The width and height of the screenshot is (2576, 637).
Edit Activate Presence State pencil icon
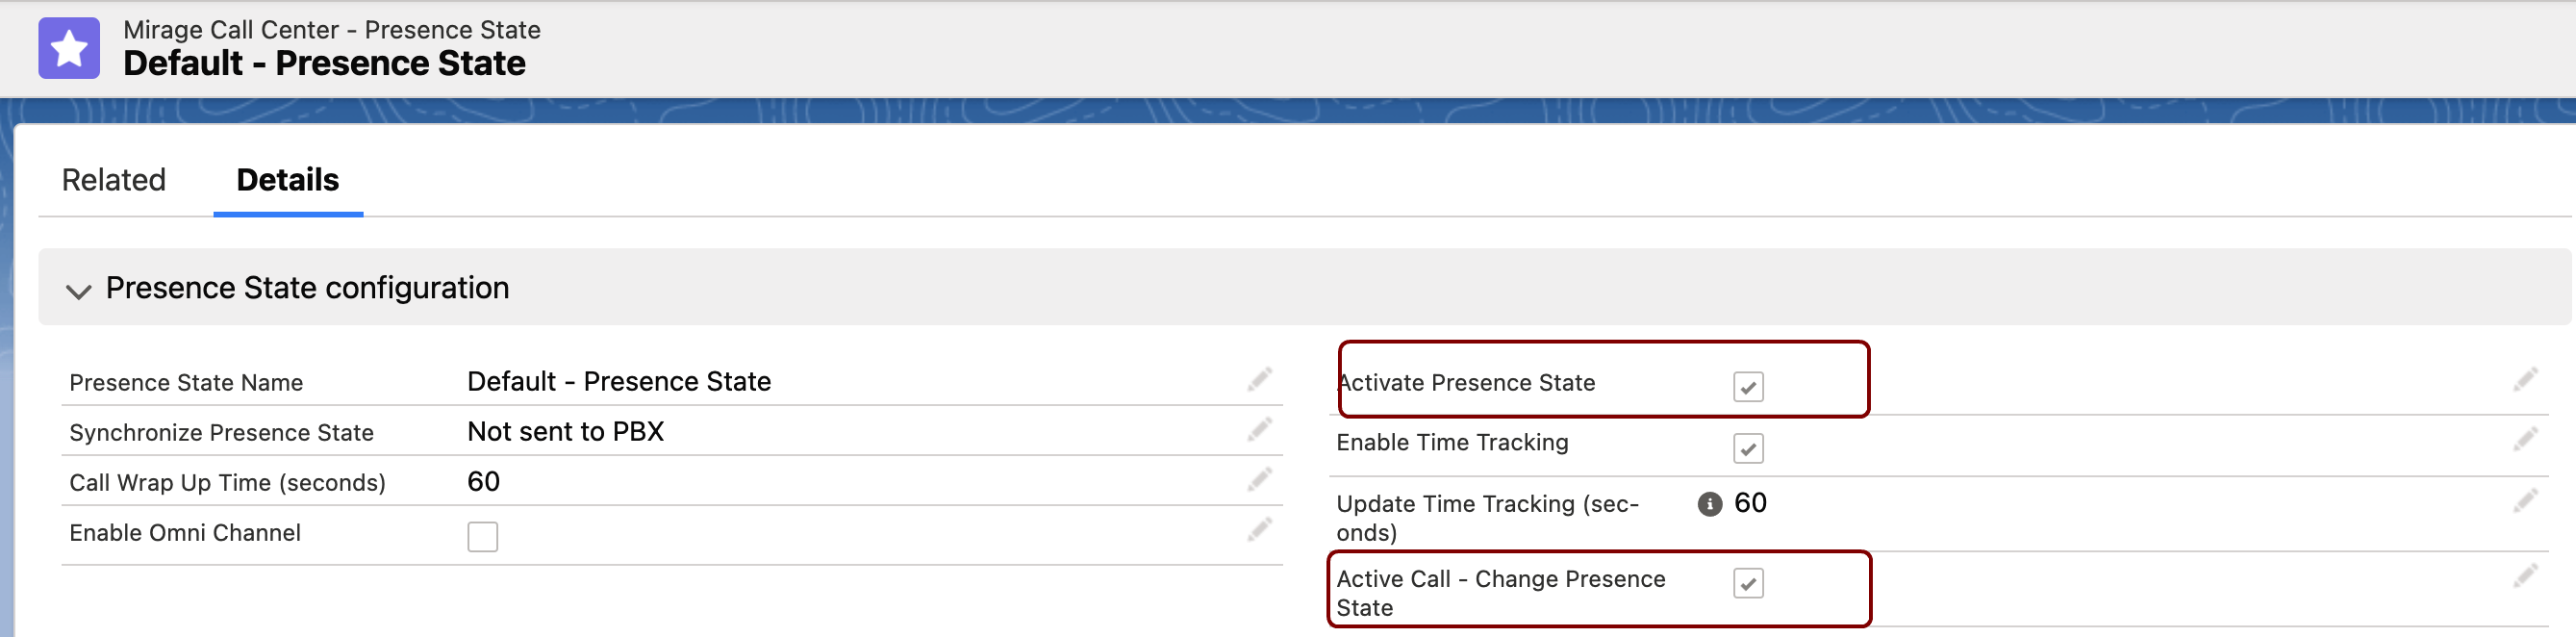2525,379
